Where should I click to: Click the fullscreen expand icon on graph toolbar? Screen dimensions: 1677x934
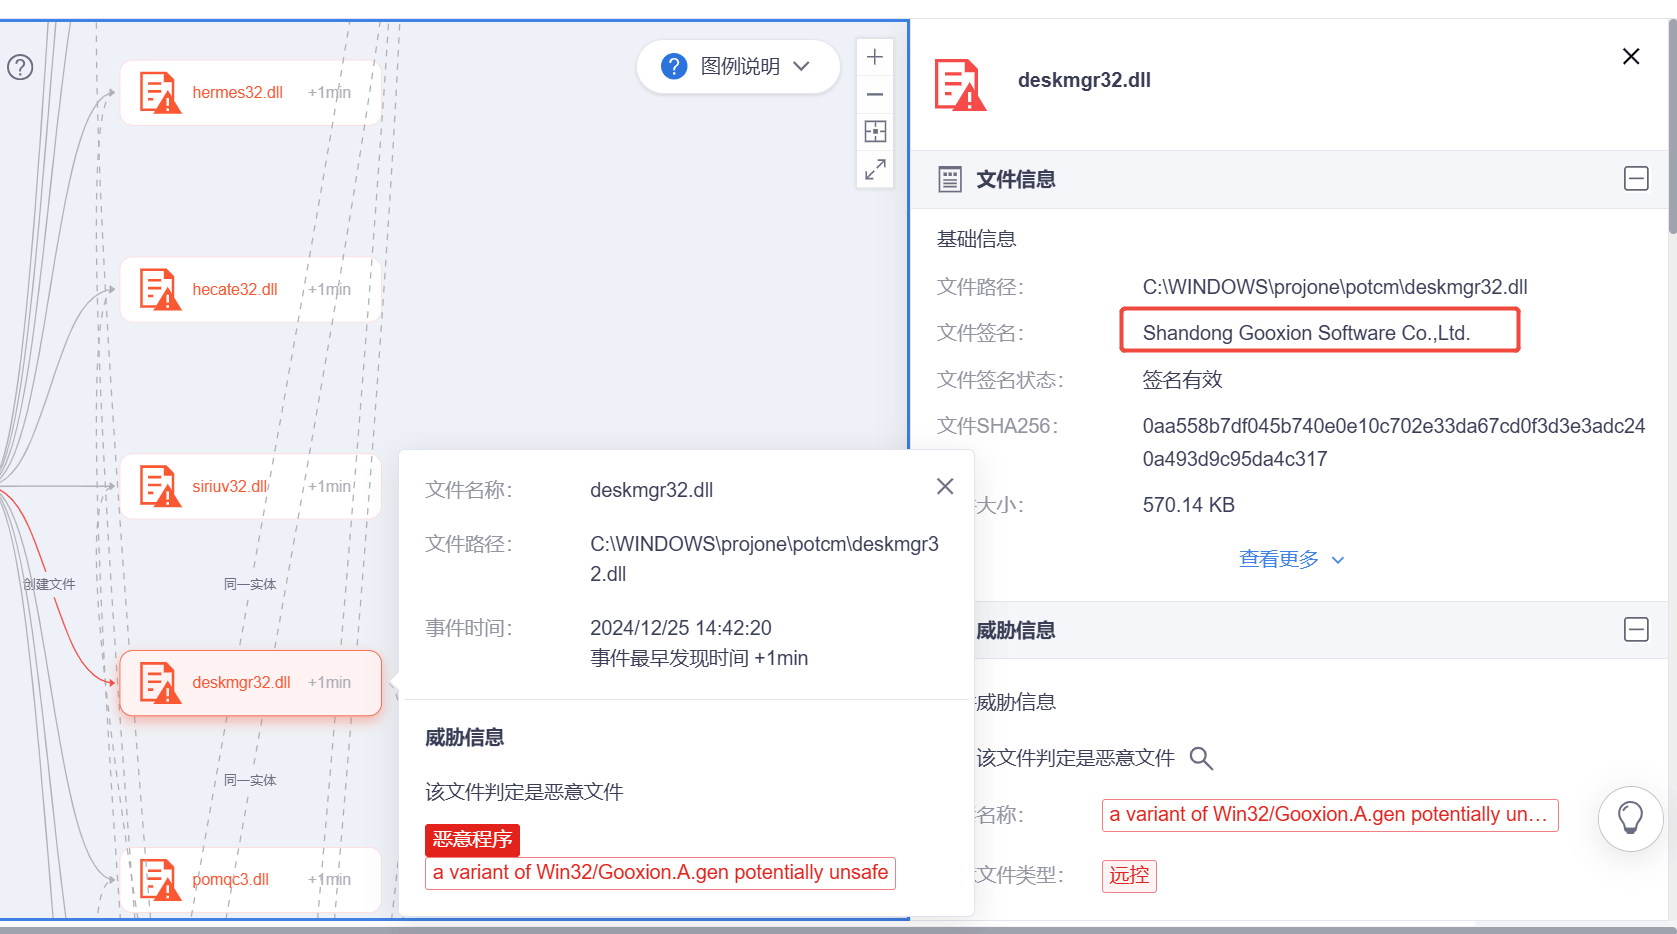click(x=874, y=168)
